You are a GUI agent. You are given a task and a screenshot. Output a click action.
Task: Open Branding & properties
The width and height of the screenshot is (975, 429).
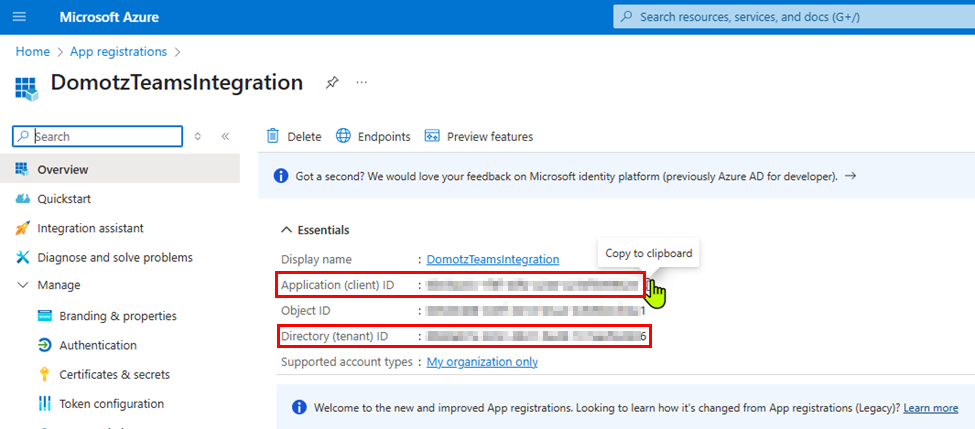click(120, 316)
